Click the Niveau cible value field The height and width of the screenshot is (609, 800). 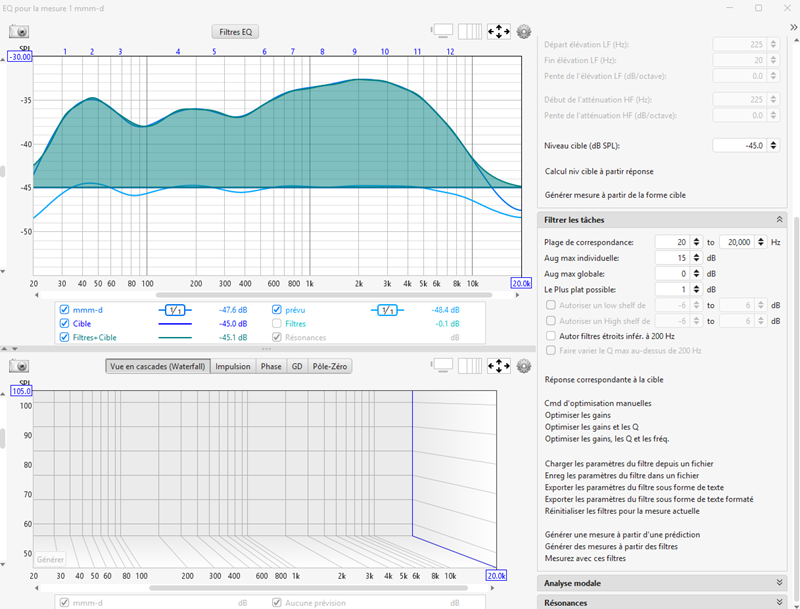pos(740,145)
